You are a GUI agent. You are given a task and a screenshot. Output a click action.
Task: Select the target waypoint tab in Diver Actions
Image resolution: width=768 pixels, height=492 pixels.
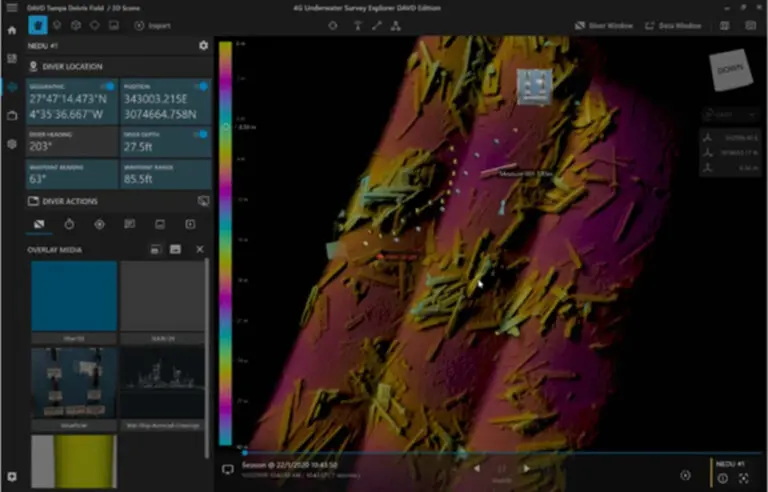click(99, 224)
